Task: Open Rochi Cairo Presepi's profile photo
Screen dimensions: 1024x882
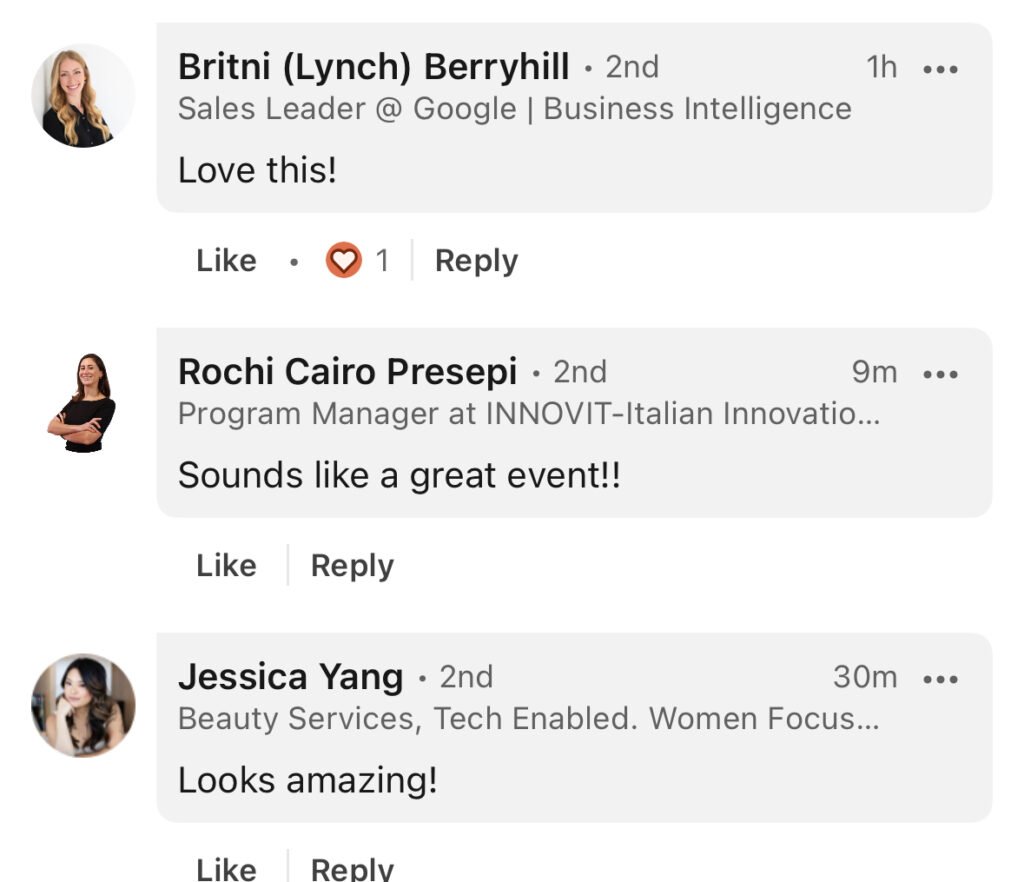Action: tap(83, 402)
